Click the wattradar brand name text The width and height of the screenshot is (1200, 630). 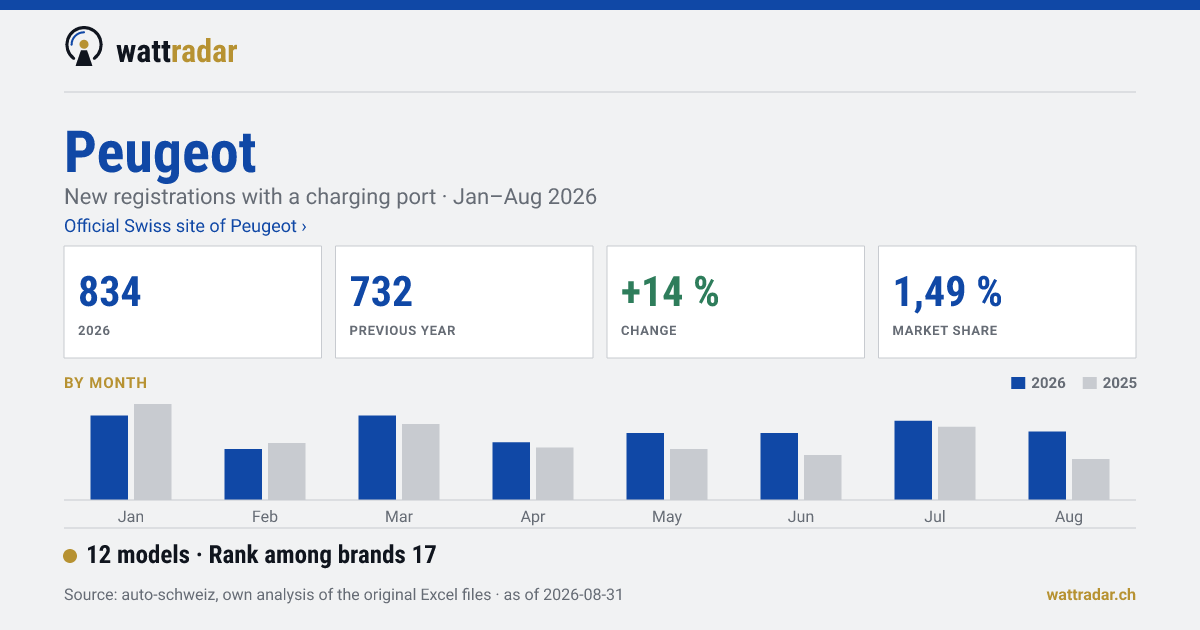pos(176,50)
